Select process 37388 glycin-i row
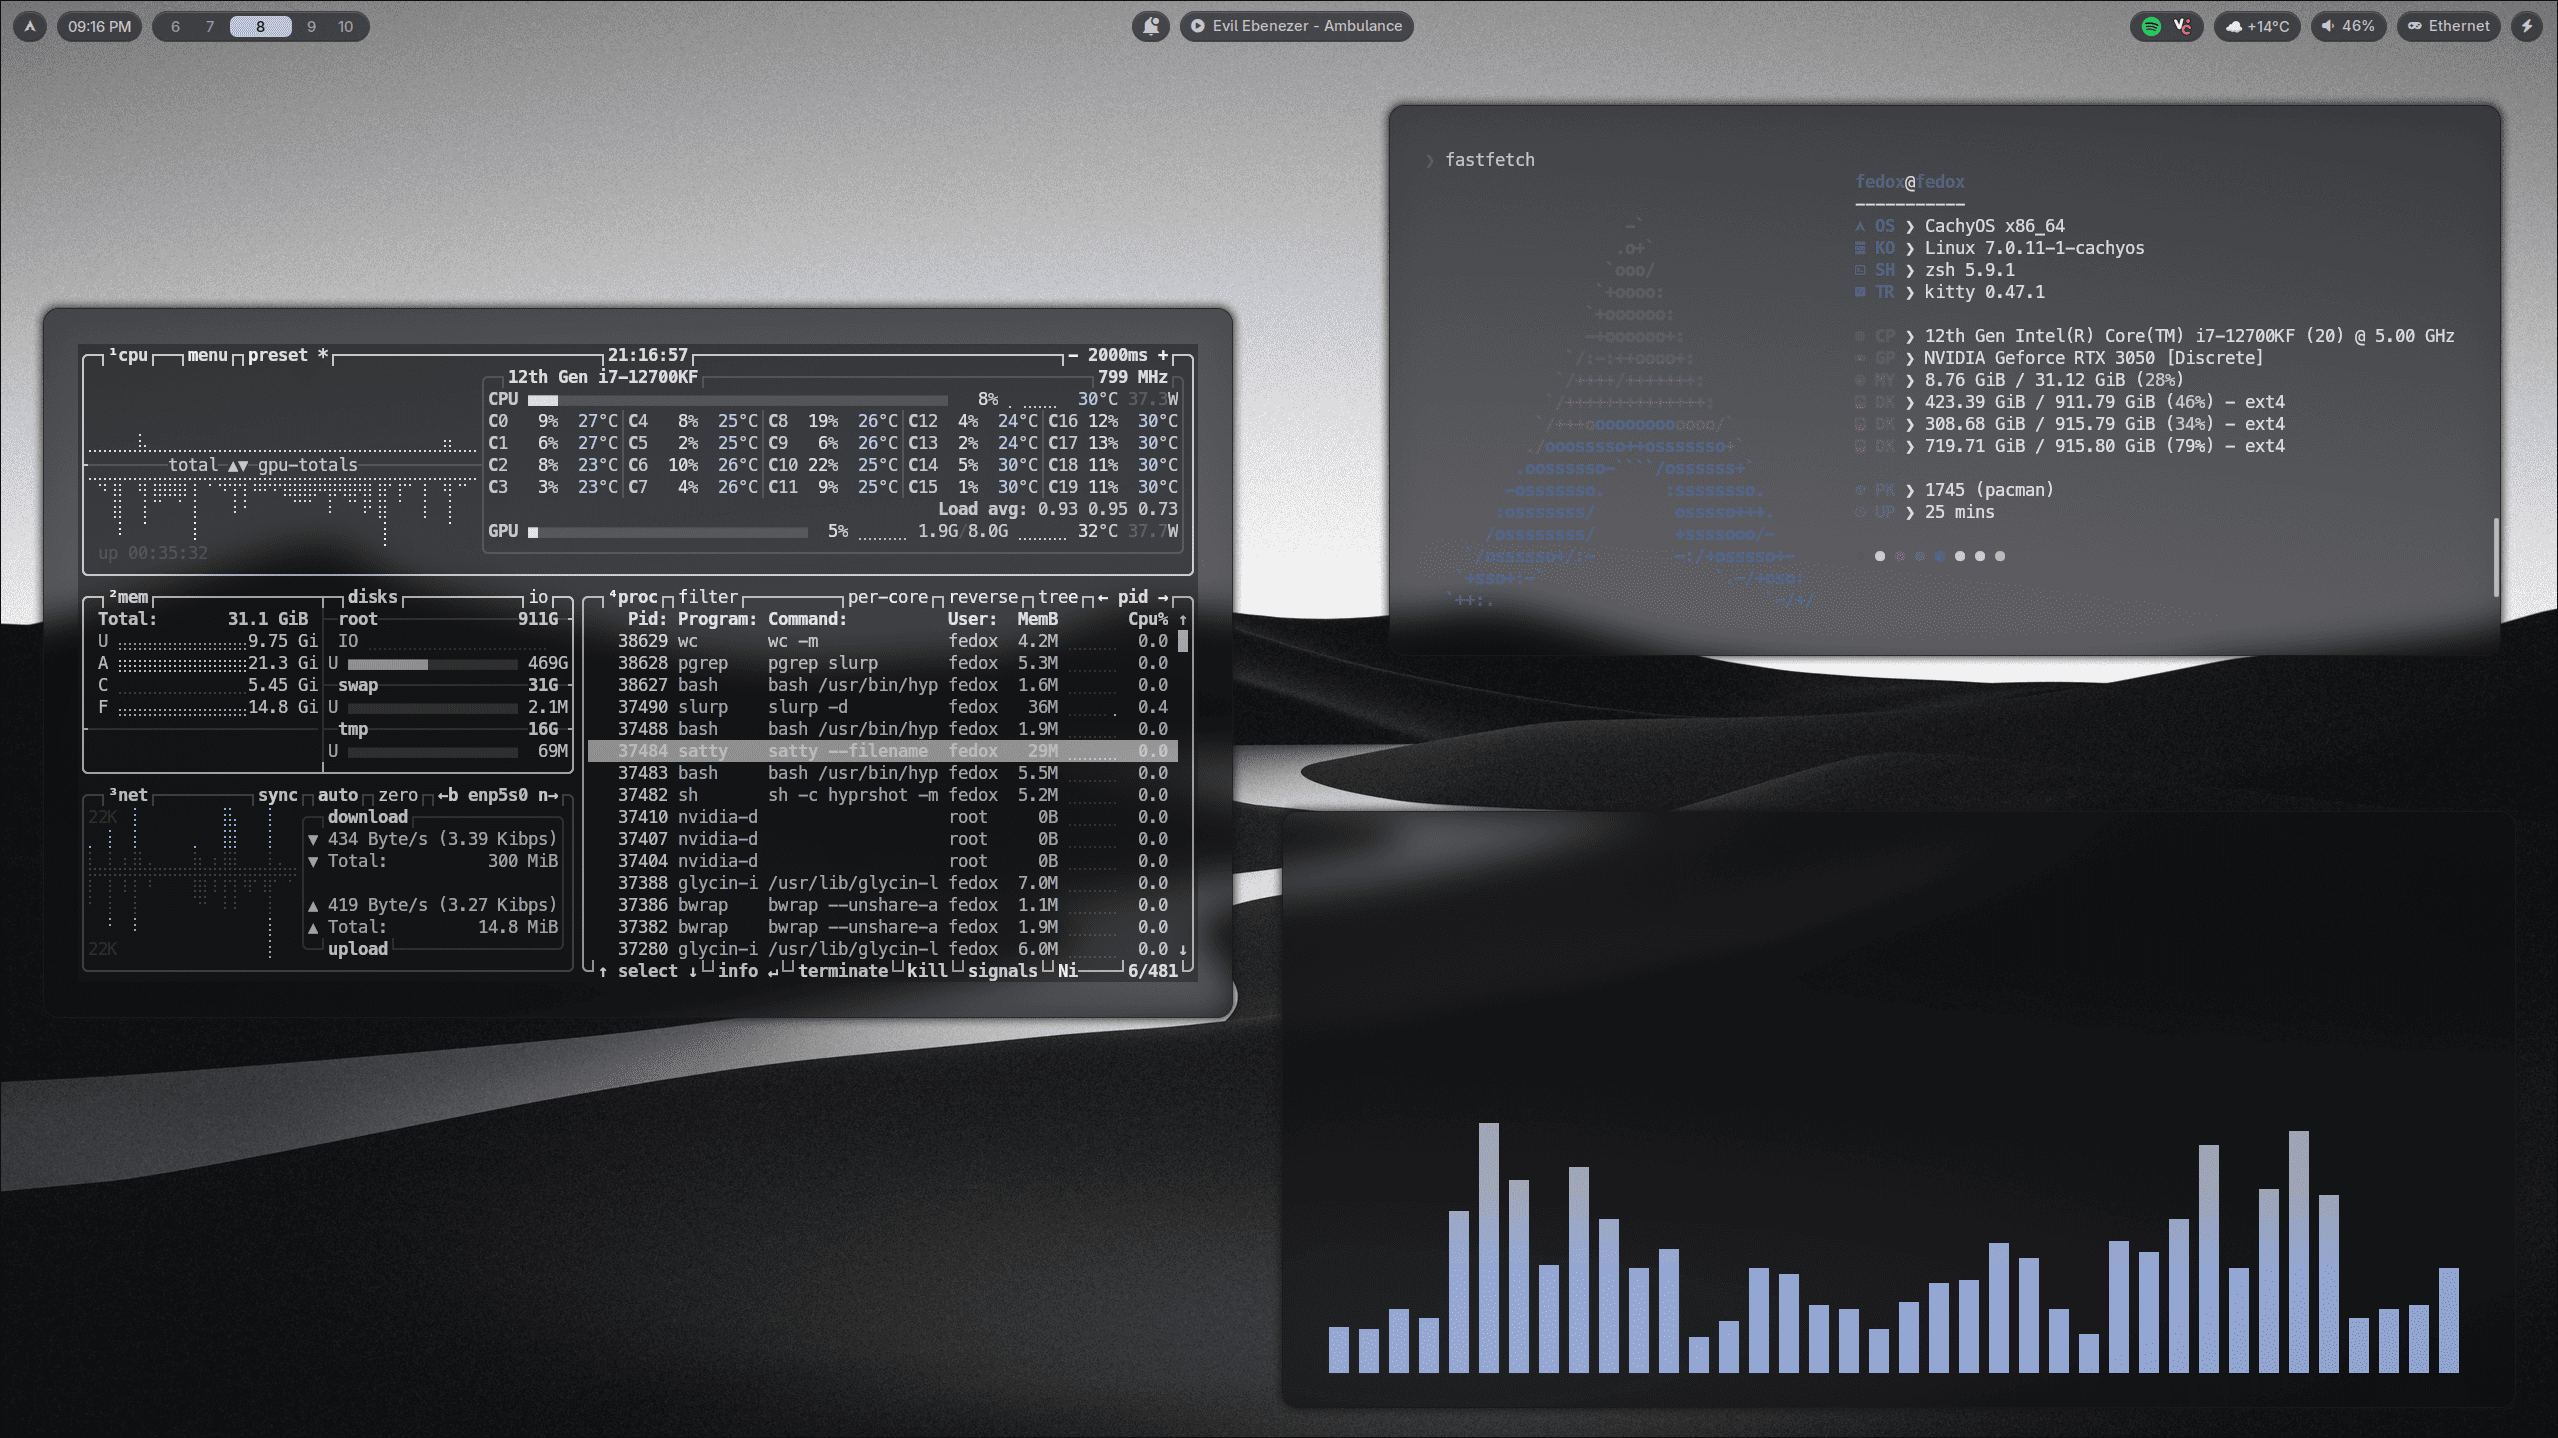The height and width of the screenshot is (1438, 2558). pyautogui.click(x=883, y=883)
